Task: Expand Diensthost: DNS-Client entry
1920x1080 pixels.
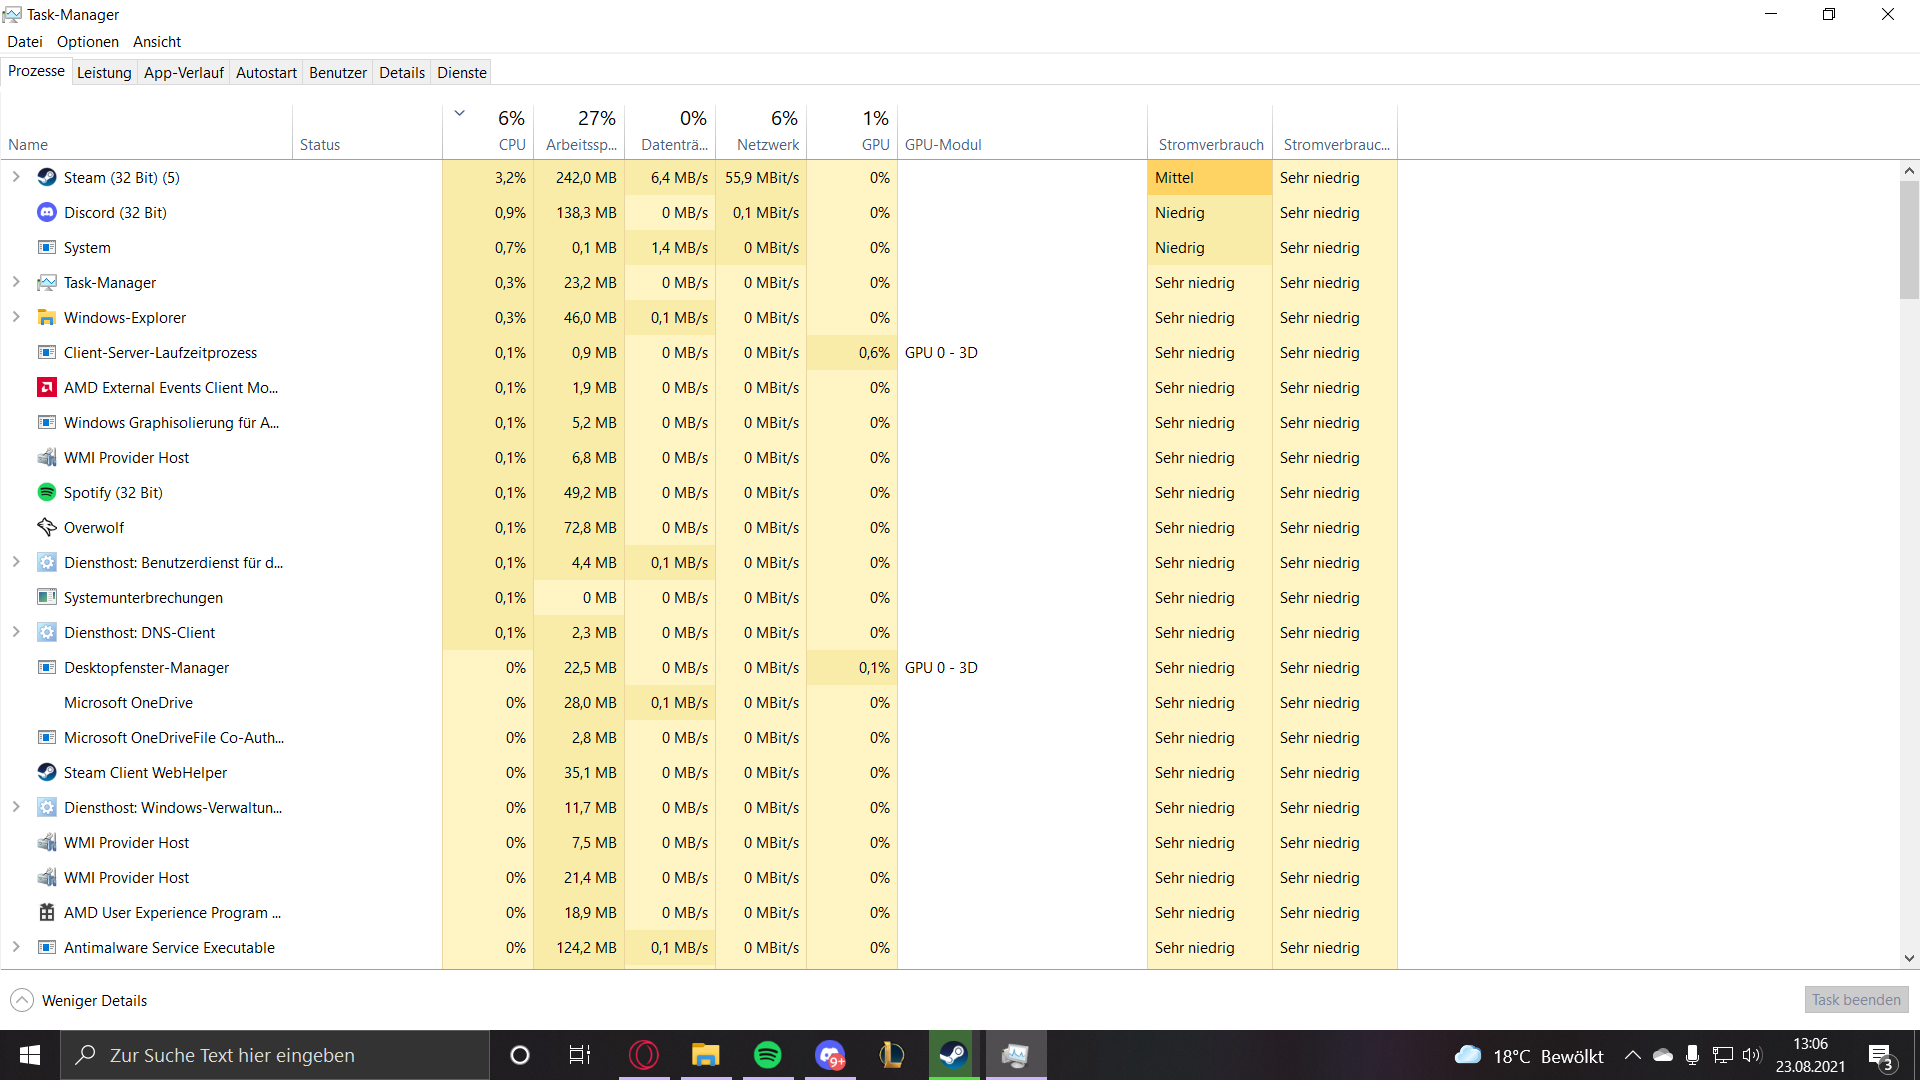Action: pyautogui.click(x=16, y=632)
